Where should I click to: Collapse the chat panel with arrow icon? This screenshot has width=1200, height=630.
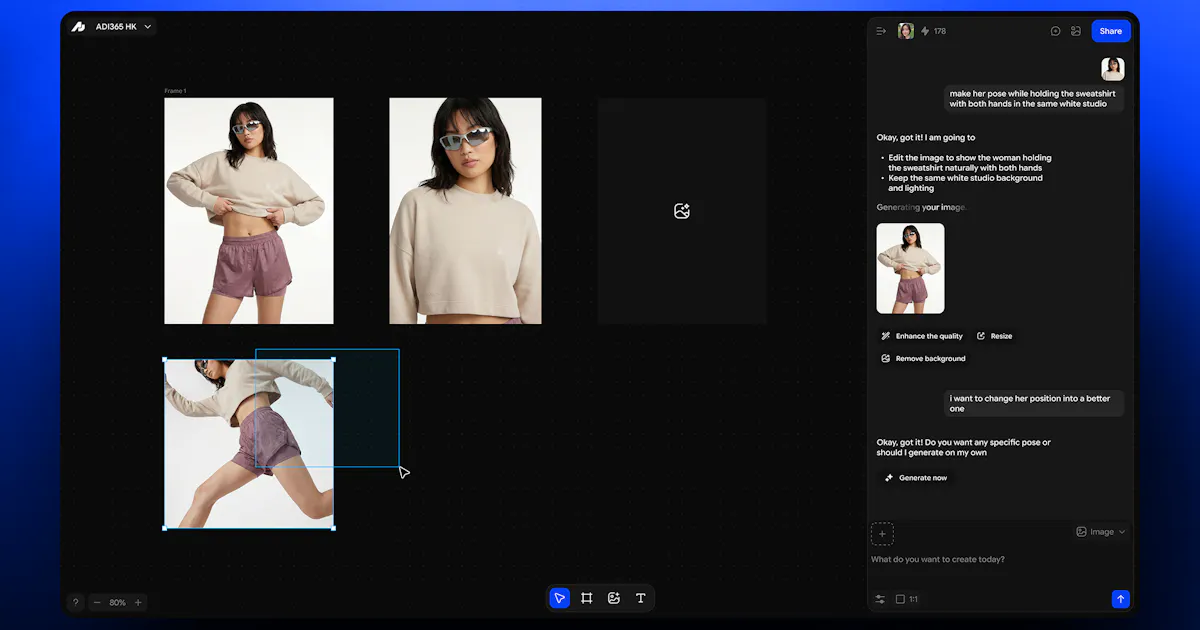(881, 31)
